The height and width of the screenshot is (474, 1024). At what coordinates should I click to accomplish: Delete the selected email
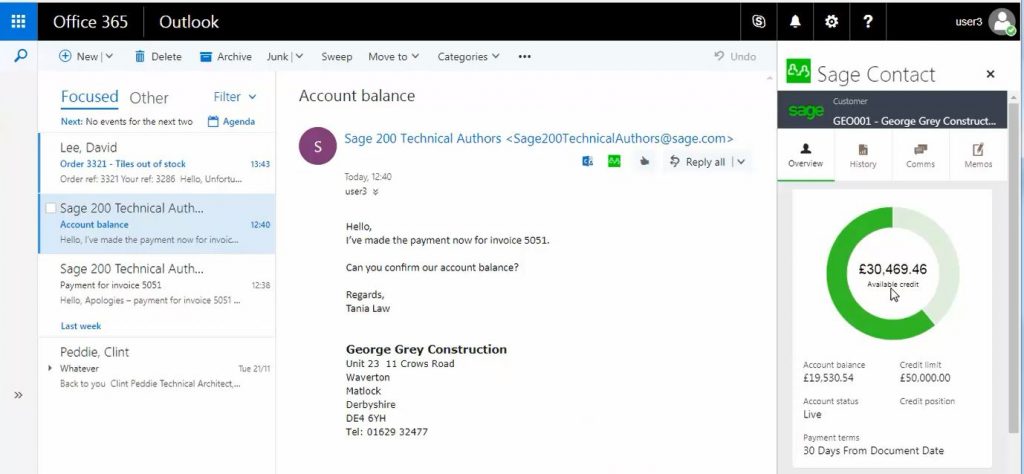tap(158, 57)
